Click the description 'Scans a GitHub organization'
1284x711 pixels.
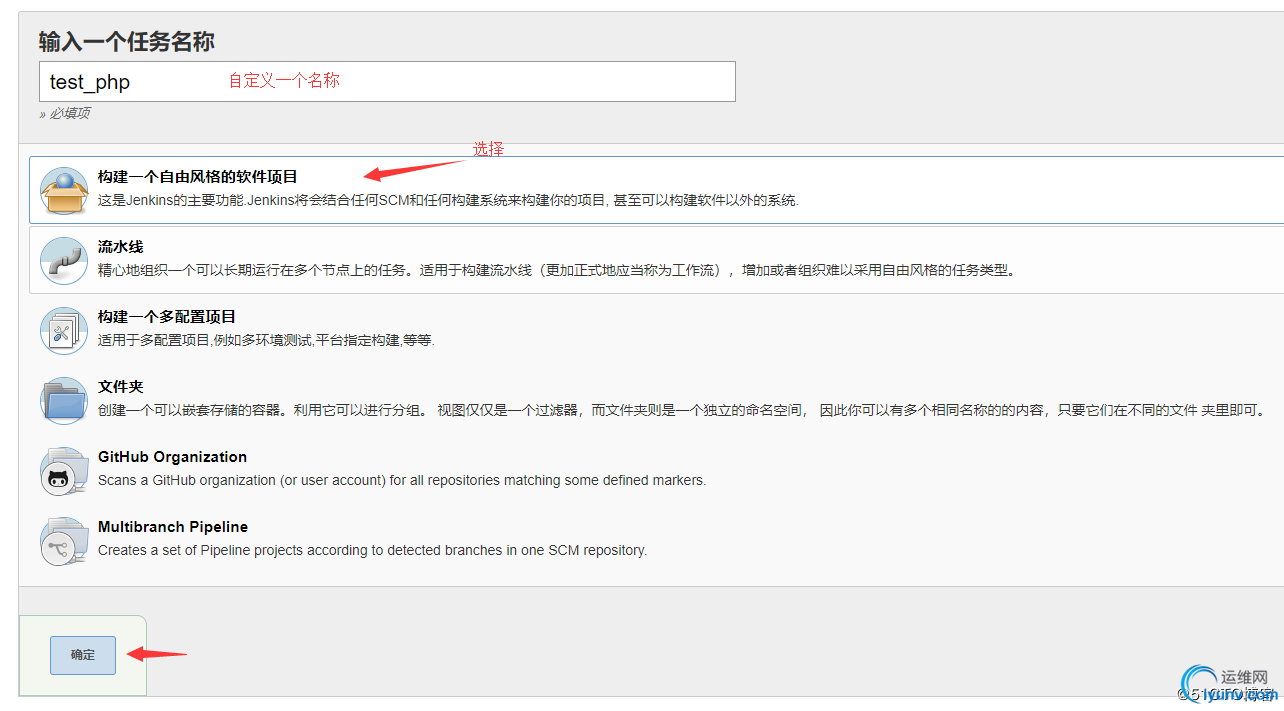click(x=402, y=480)
